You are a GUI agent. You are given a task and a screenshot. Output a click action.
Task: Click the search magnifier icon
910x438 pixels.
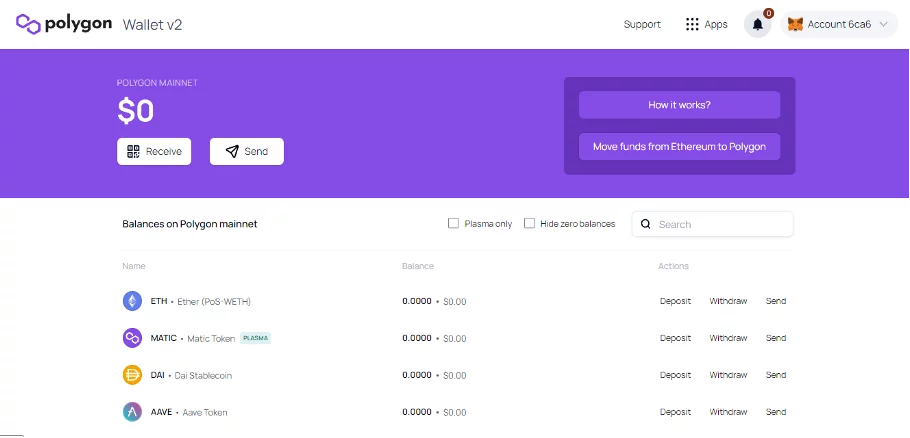pos(645,224)
